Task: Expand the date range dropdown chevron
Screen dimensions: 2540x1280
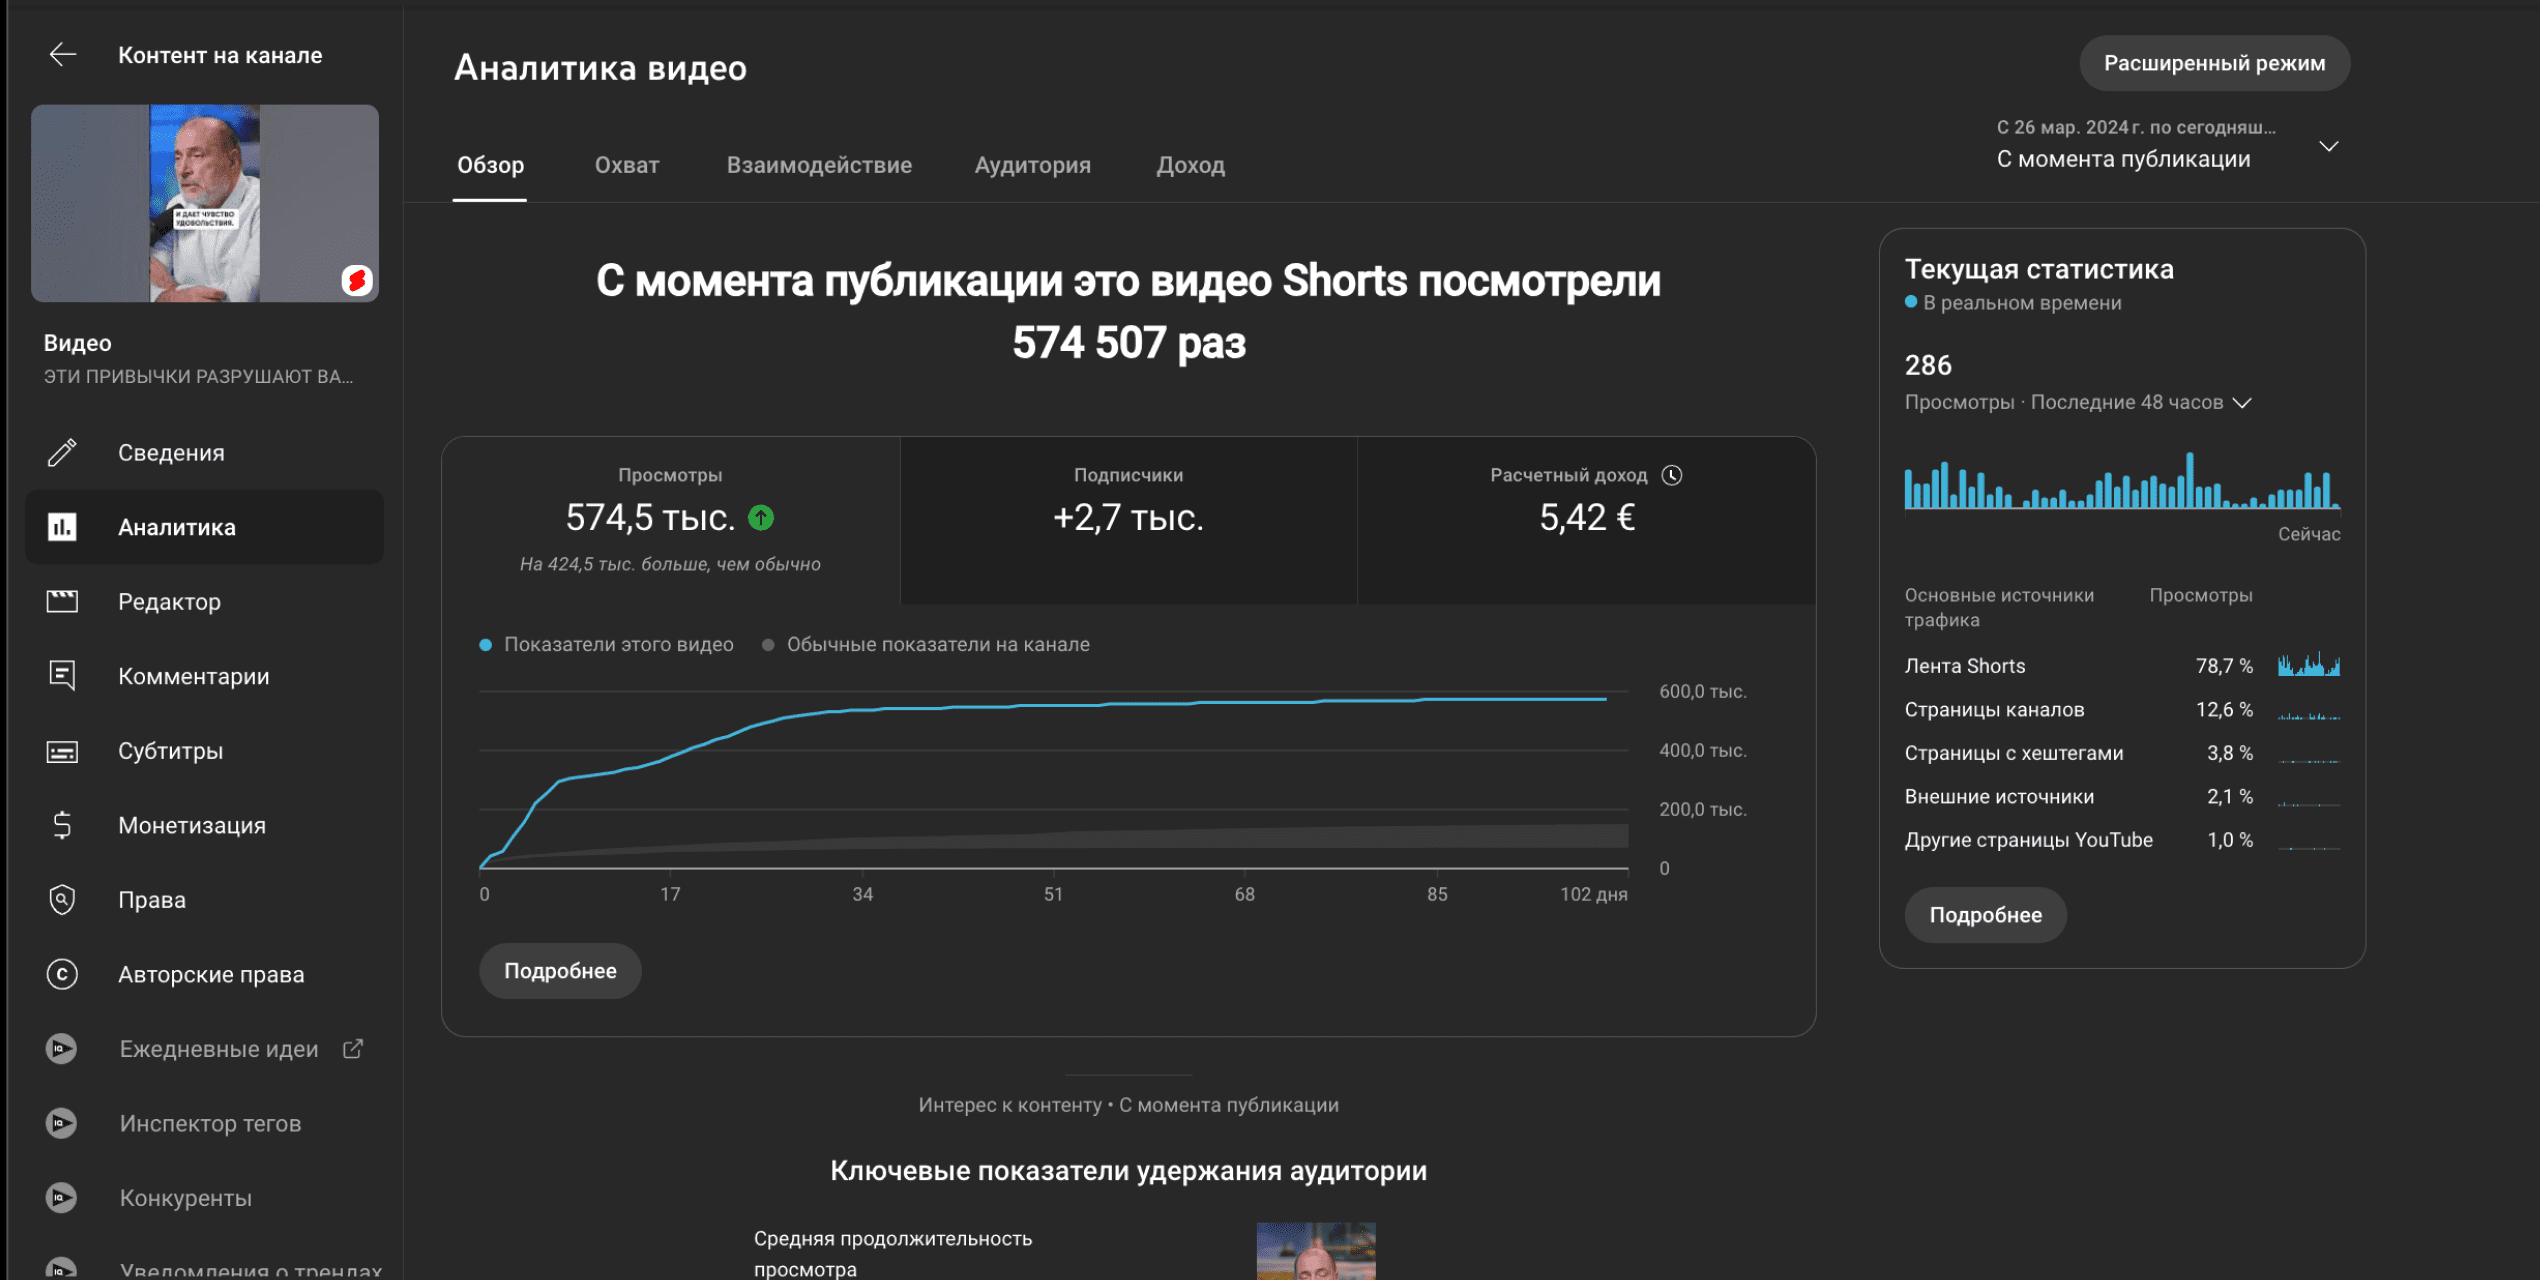Action: coord(2328,147)
